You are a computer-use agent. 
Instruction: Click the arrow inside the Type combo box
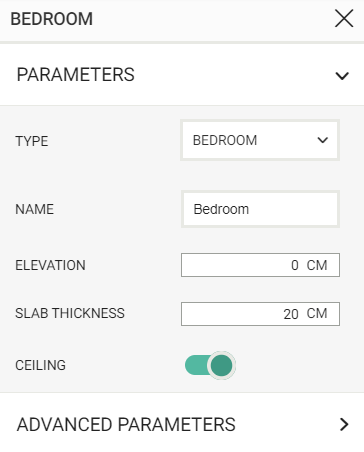[322, 140]
